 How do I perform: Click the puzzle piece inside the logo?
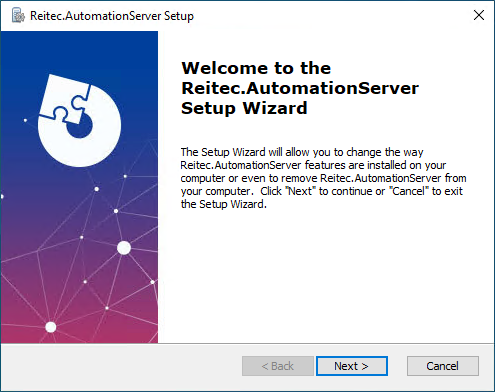click(65, 99)
